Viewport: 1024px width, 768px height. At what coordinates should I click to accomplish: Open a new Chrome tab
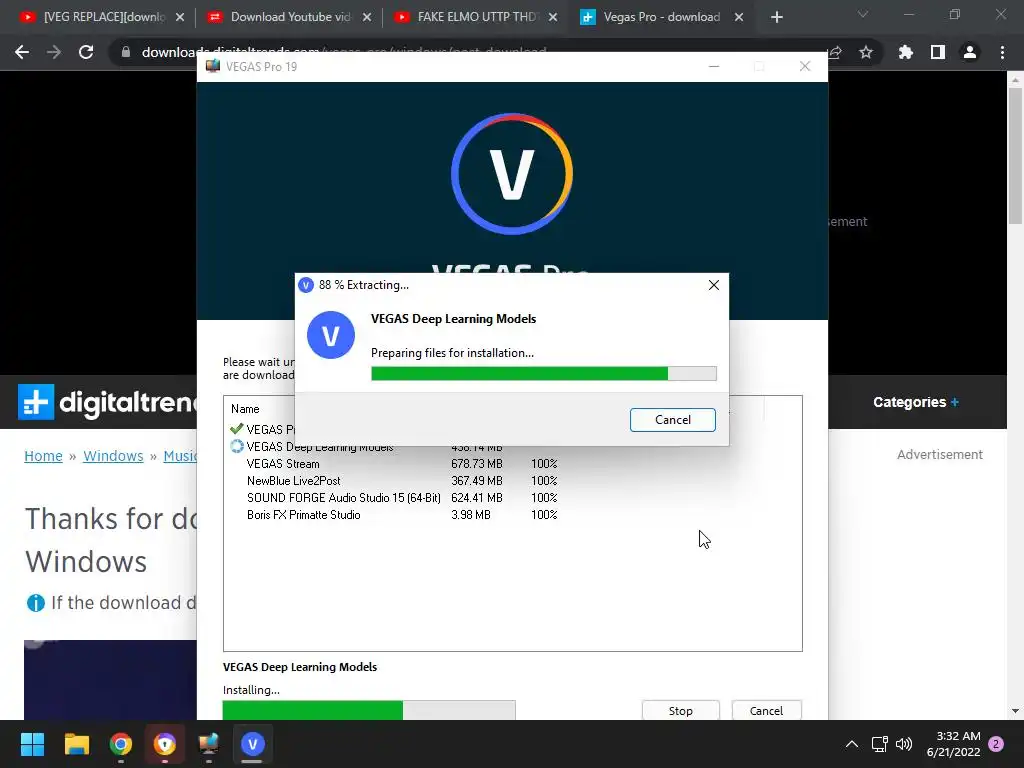(x=776, y=17)
